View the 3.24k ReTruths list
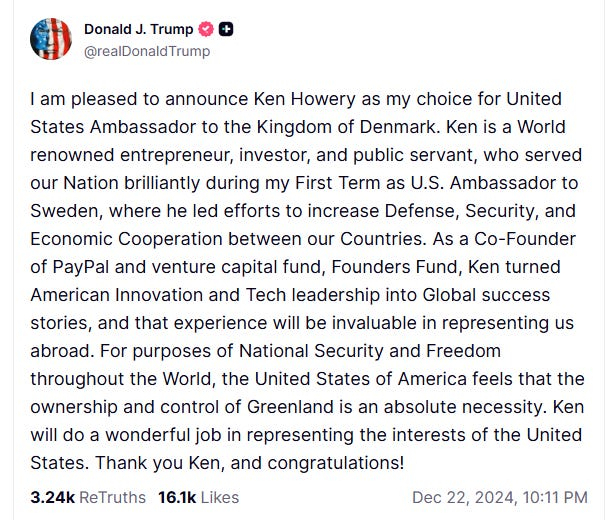This screenshot has height=520, width=609. 88,497
